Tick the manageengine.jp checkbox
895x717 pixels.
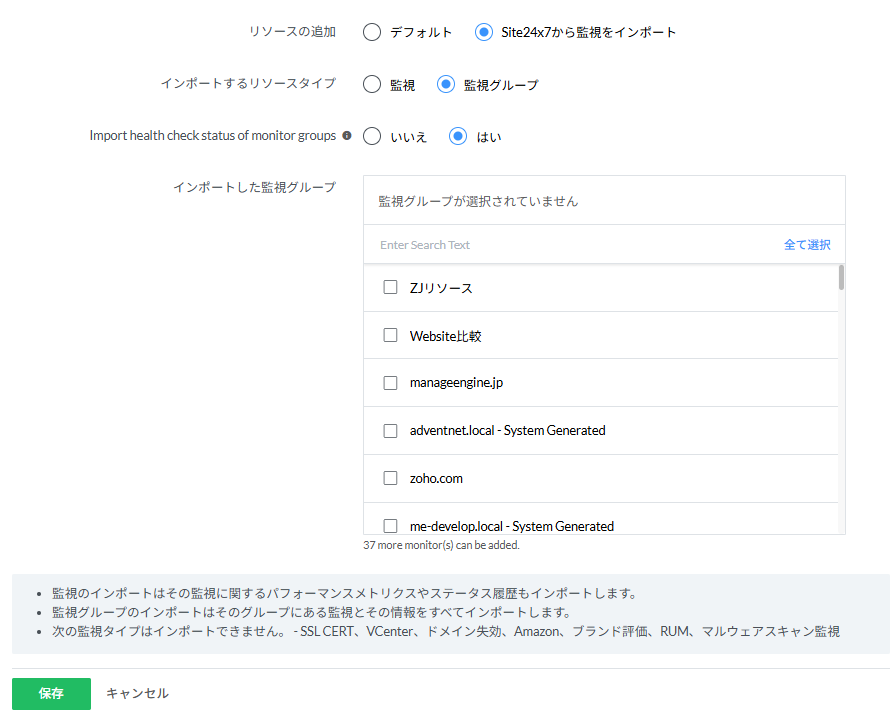tap(390, 383)
